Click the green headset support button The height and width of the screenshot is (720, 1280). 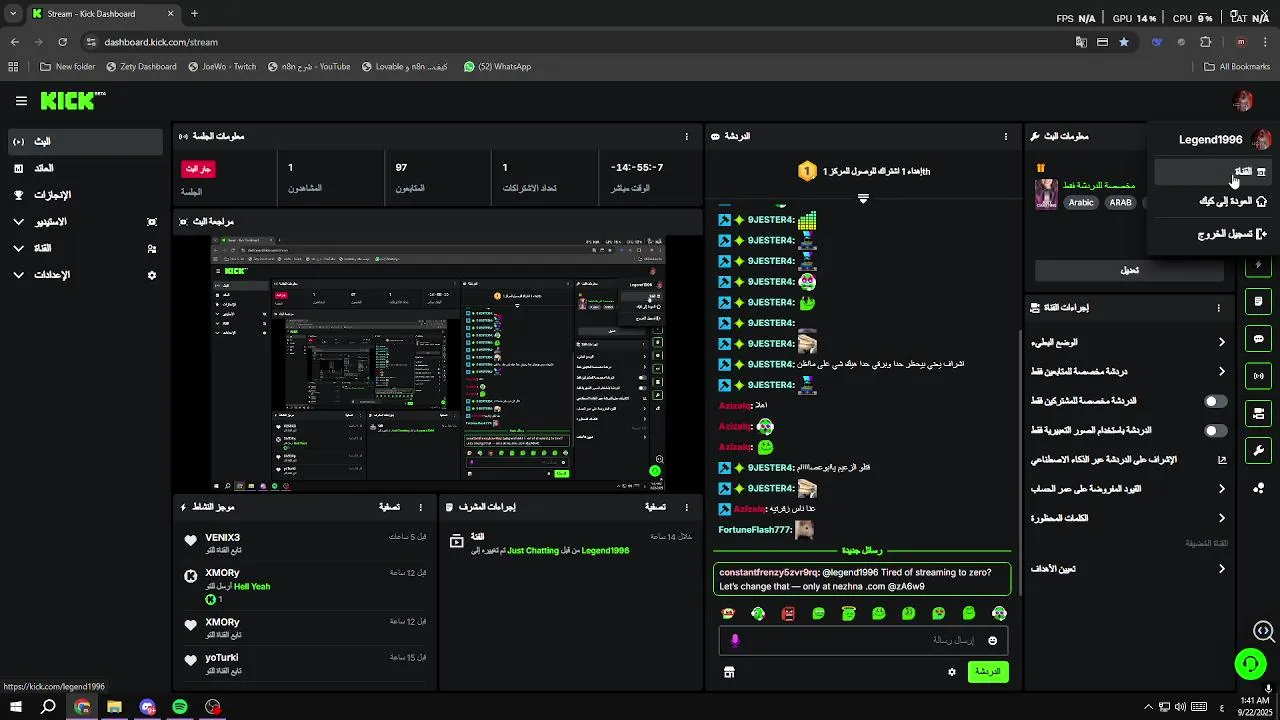click(1250, 663)
